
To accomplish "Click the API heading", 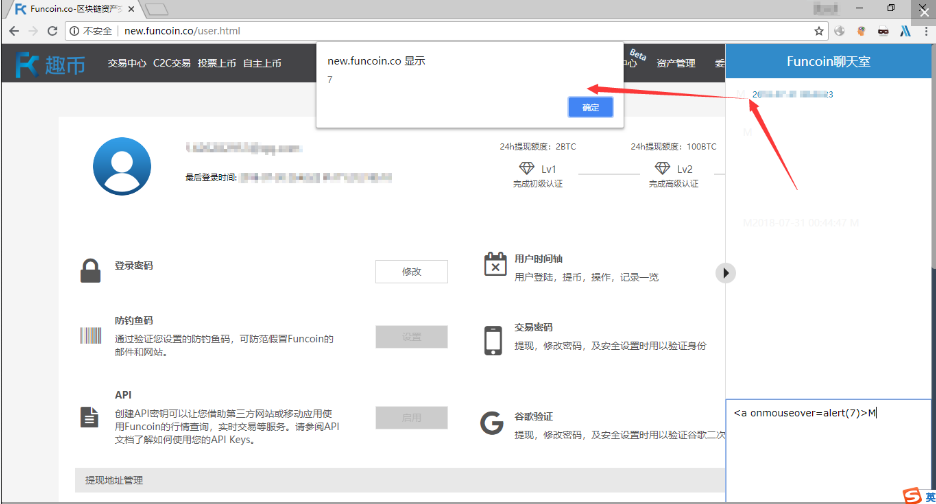I will [123, 395].
